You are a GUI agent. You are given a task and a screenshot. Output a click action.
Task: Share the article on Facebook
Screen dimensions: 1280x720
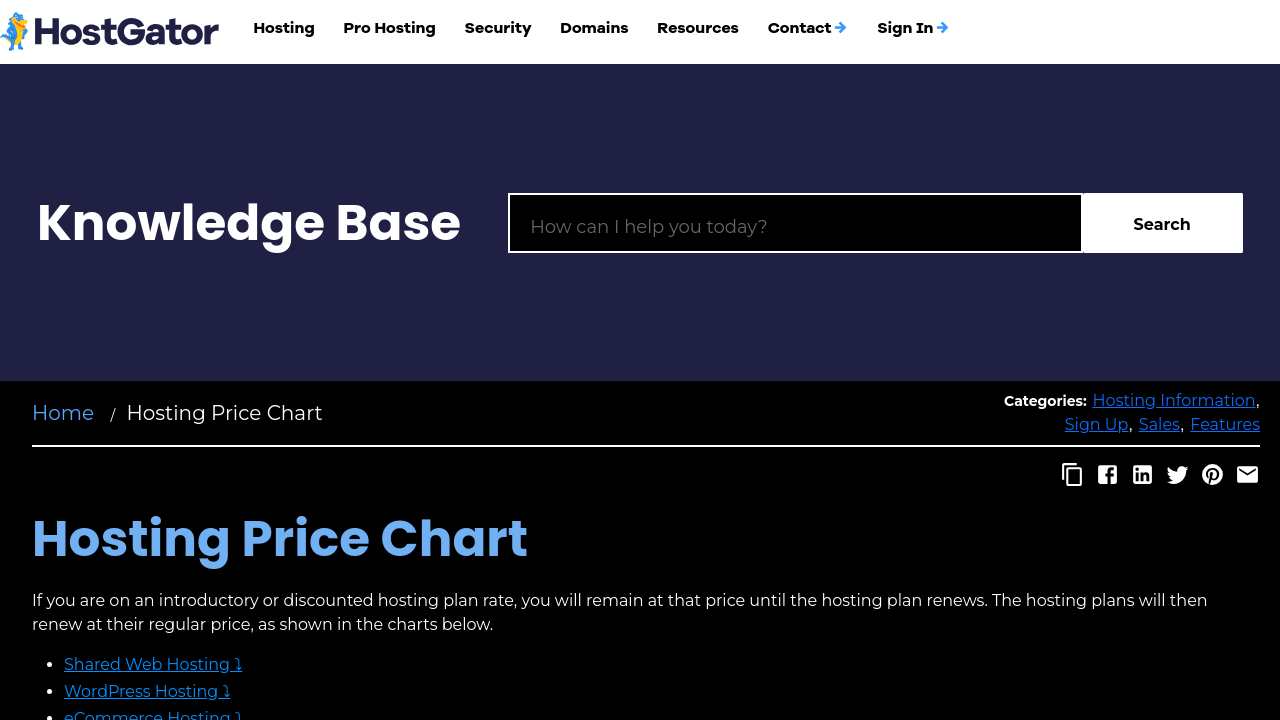pos(1107,475)
